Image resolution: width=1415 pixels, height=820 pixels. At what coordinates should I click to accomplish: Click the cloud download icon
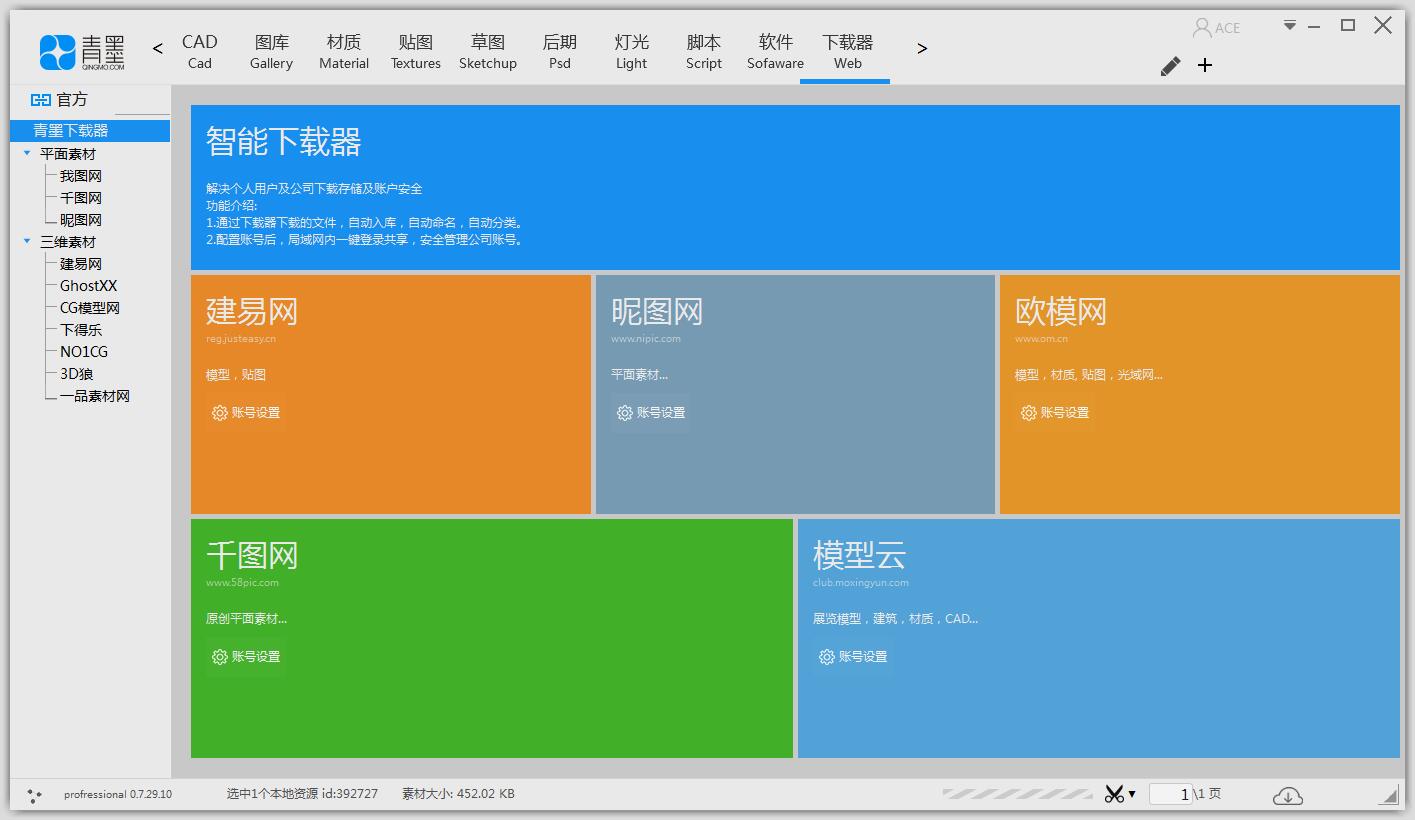[1288, 795]
